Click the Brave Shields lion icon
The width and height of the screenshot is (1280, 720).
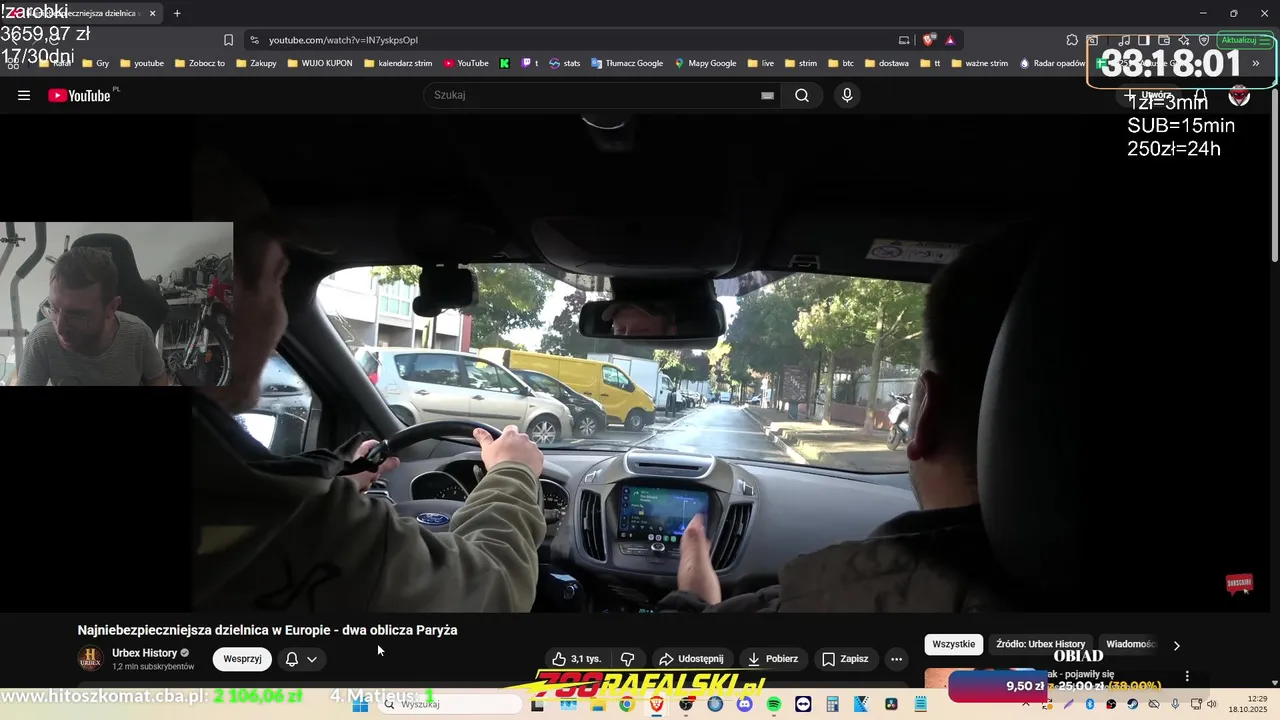coord(929,40)
